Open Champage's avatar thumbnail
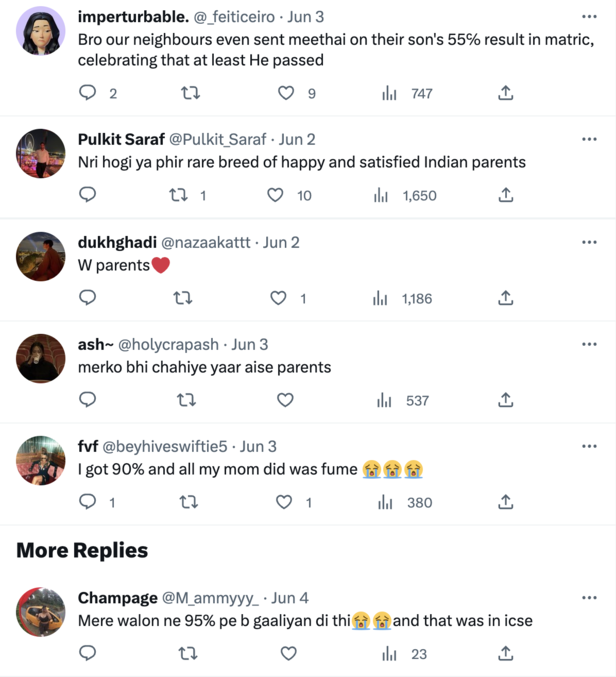This screenshot has width=616, height=677. pos(41,612)
